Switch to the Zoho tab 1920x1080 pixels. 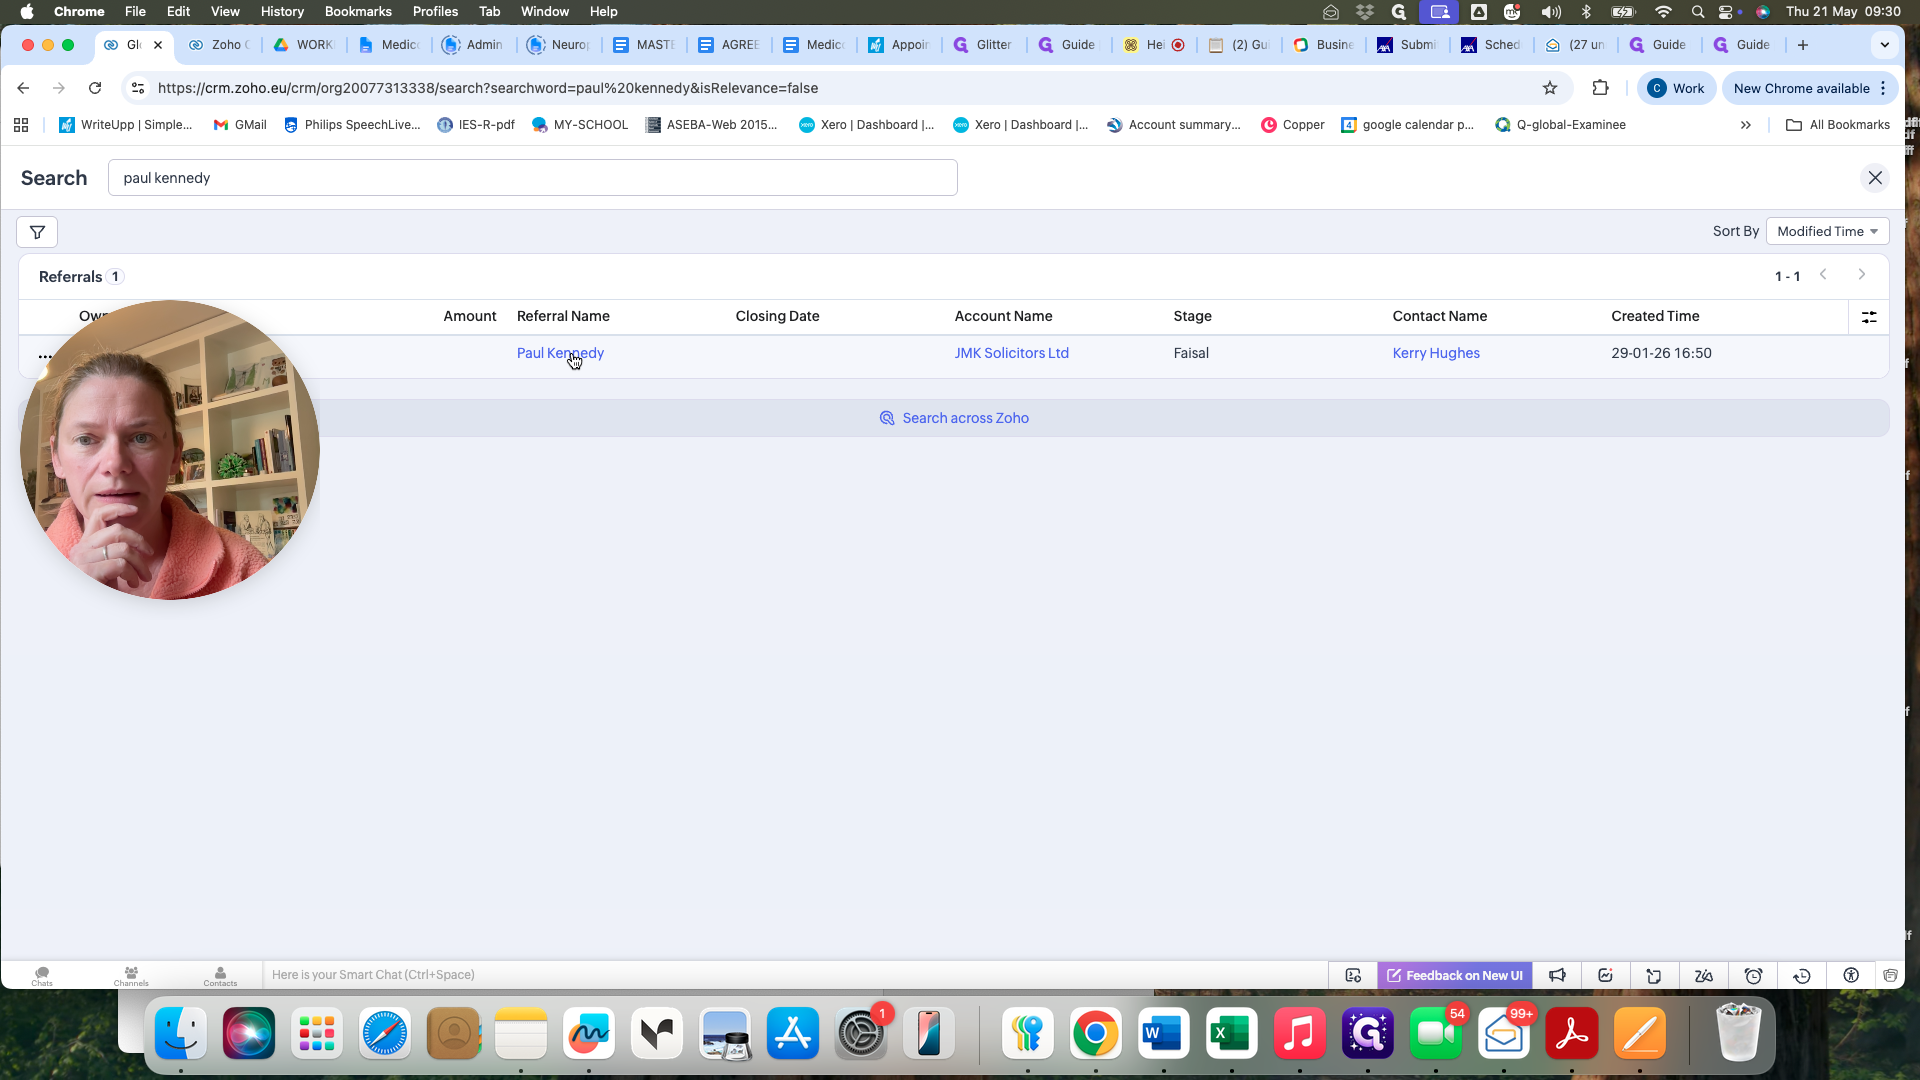point(221,45)
